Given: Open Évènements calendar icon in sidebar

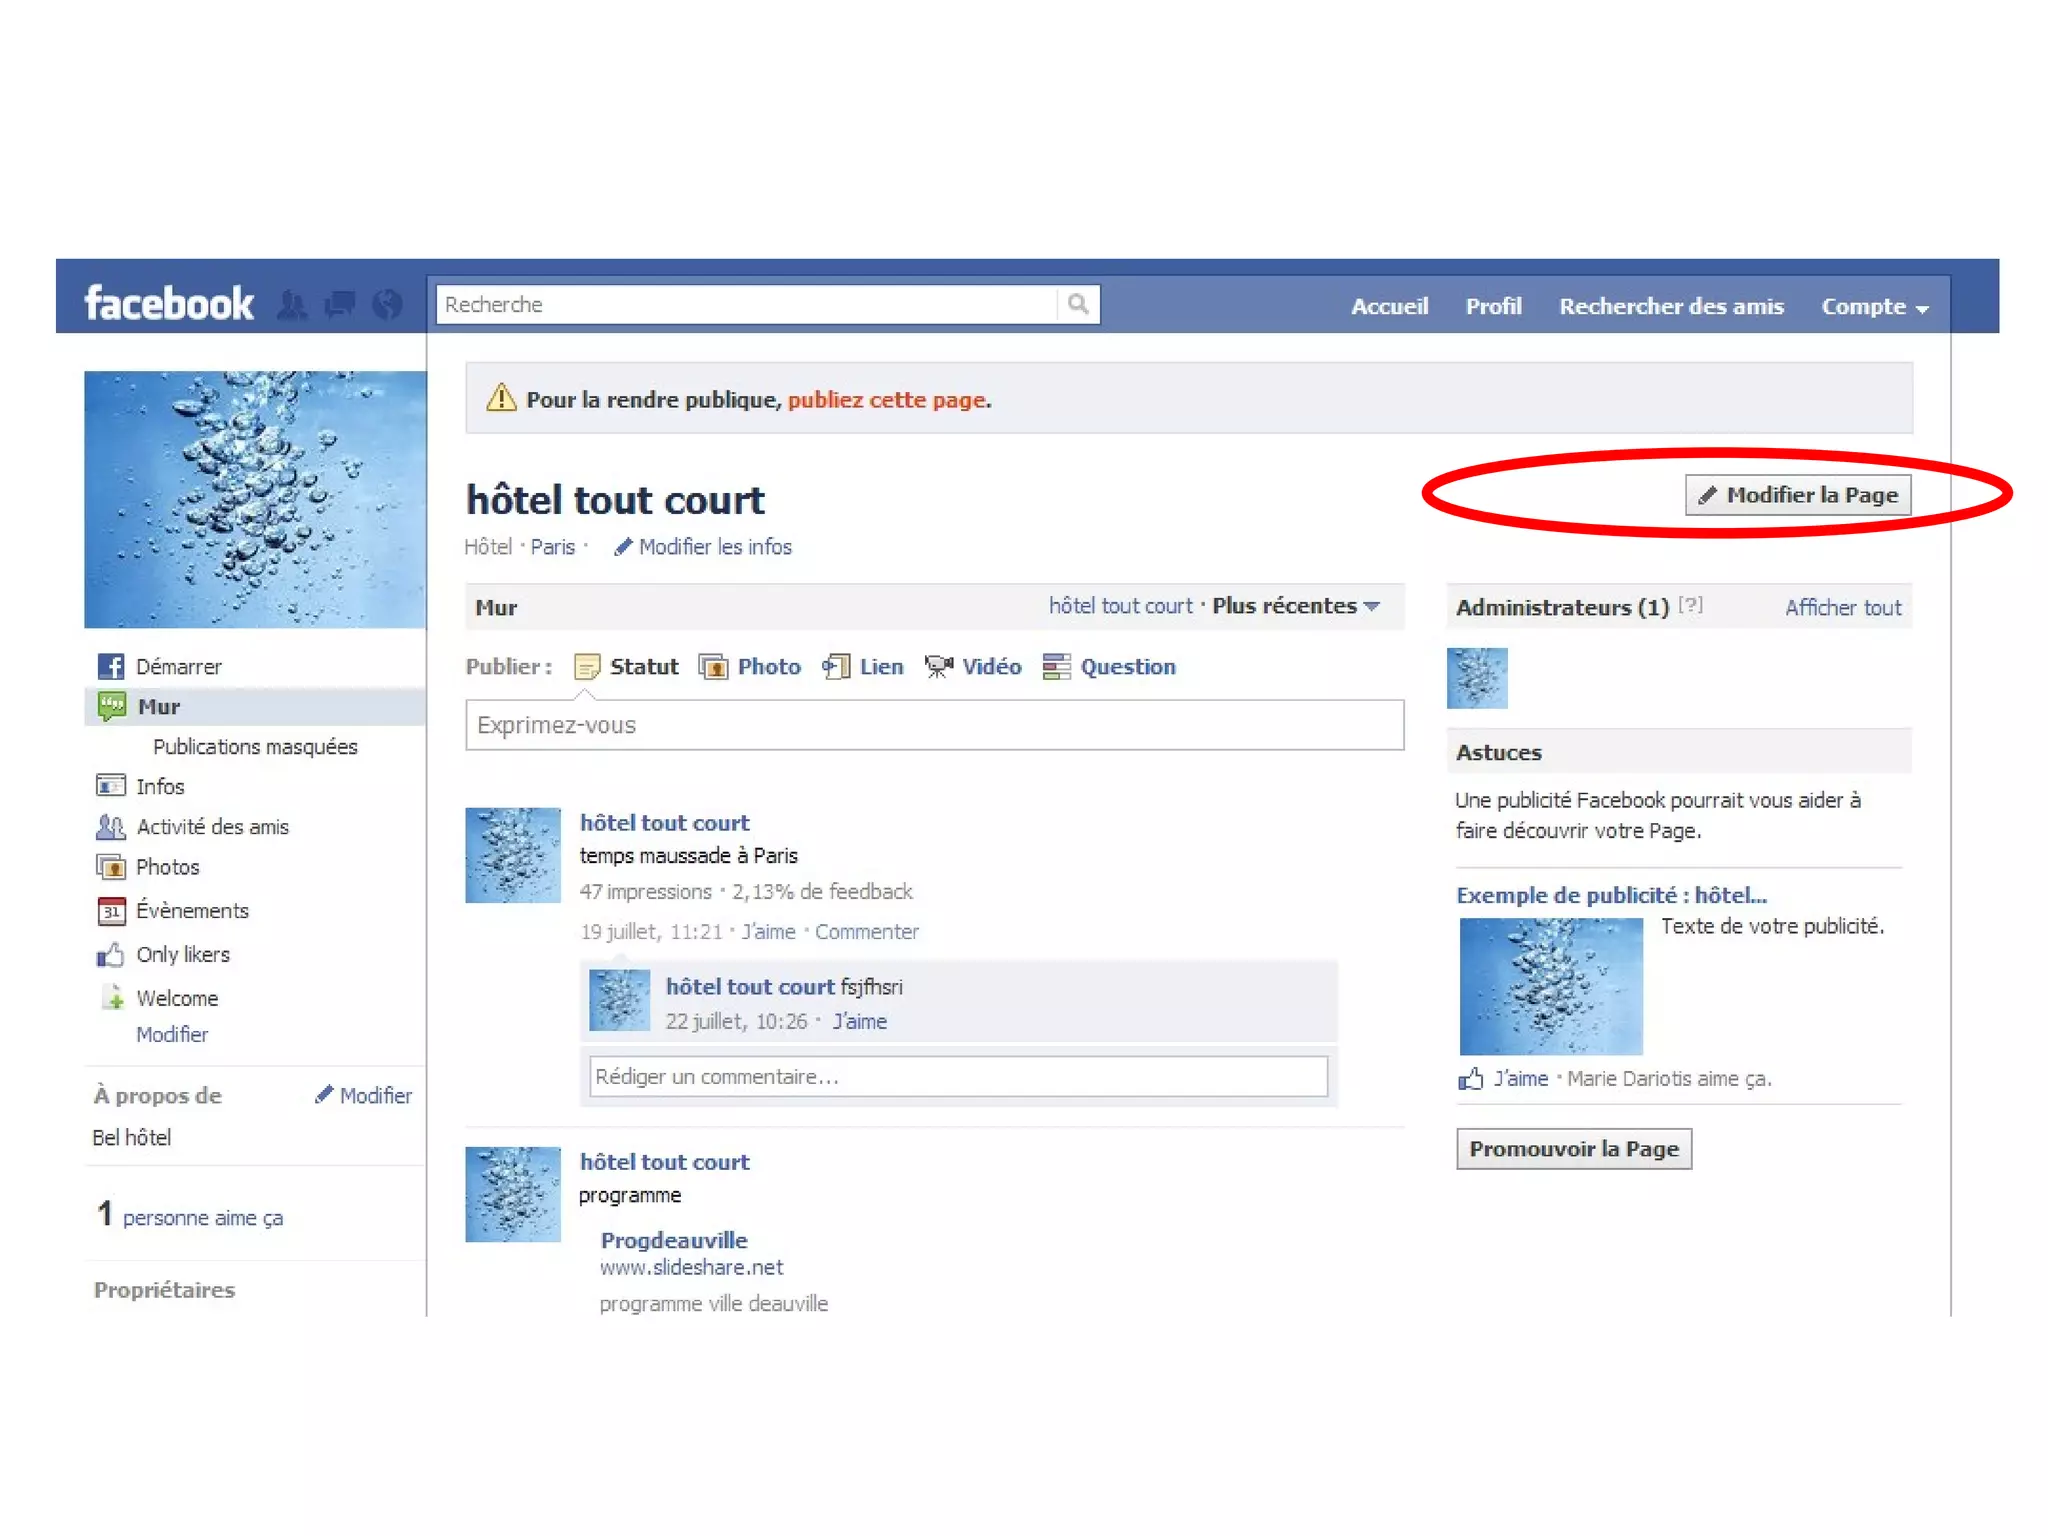Looking at the screenshot, I should tap(111, 911).
